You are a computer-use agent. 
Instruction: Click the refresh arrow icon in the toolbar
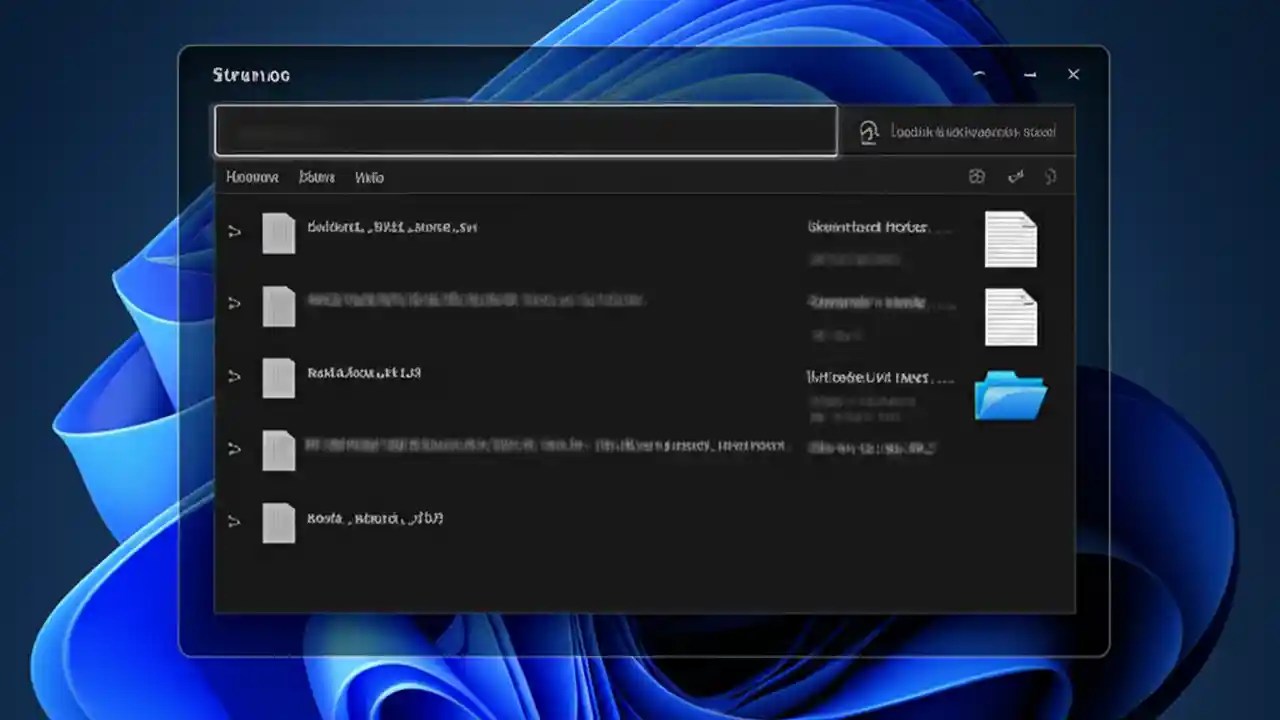(x=1015, y=176)
